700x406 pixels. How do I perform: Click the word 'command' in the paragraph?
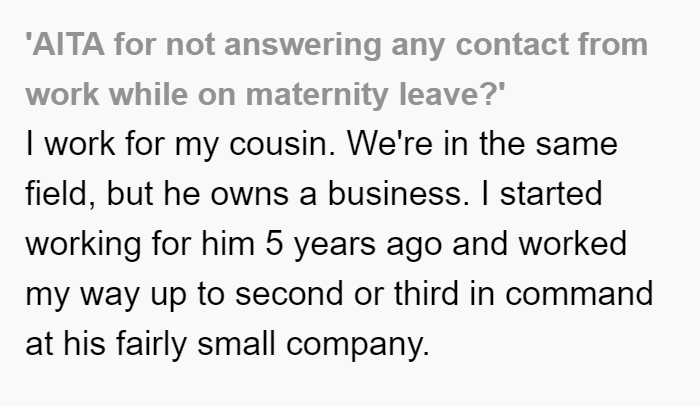coord(579,293)
